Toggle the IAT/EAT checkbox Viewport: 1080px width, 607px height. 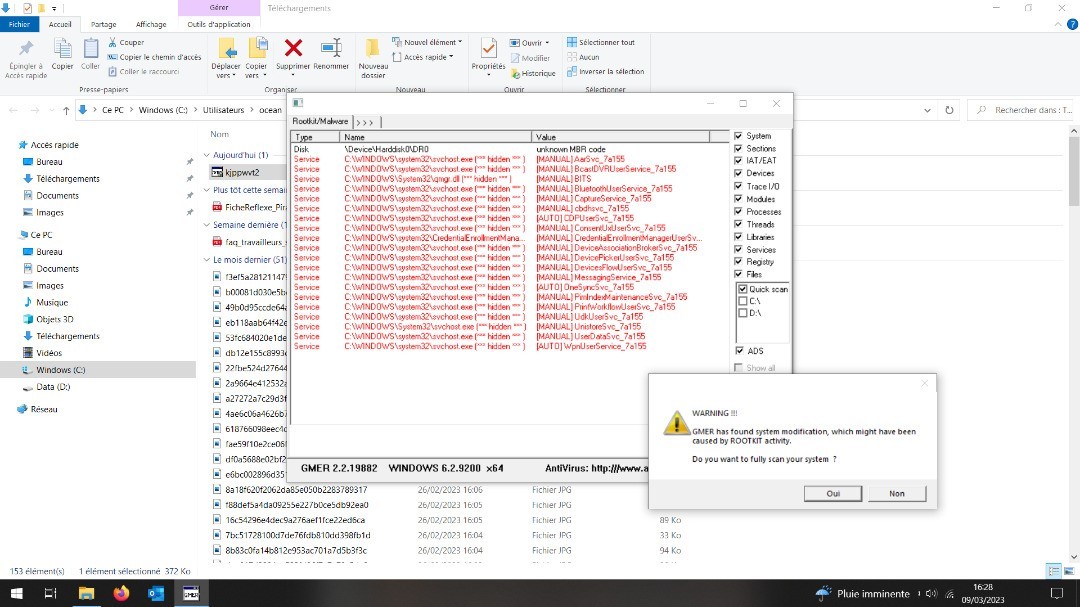pyautogui.click(x=738, y=161)
